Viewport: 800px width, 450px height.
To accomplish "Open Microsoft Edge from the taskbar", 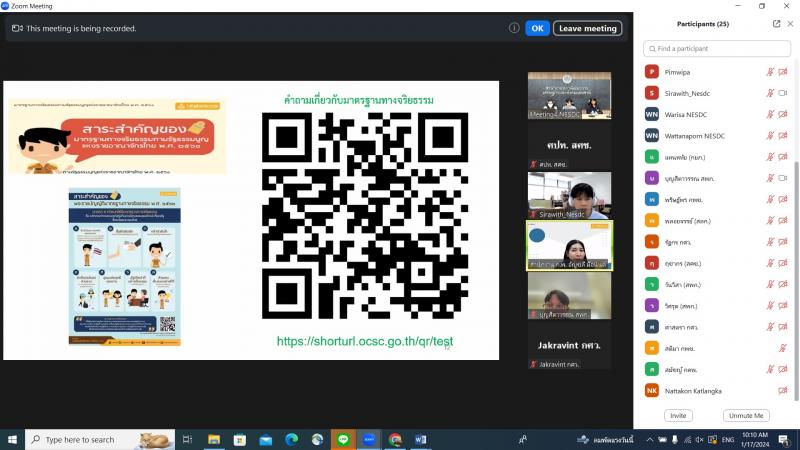I will (292, 439).
